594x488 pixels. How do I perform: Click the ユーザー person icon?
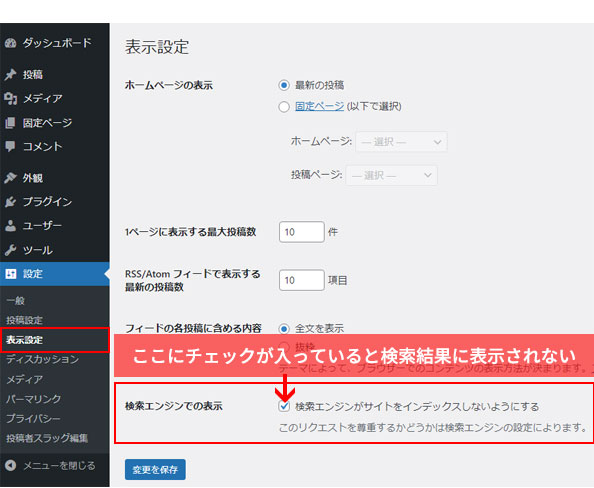click(11, 226)
